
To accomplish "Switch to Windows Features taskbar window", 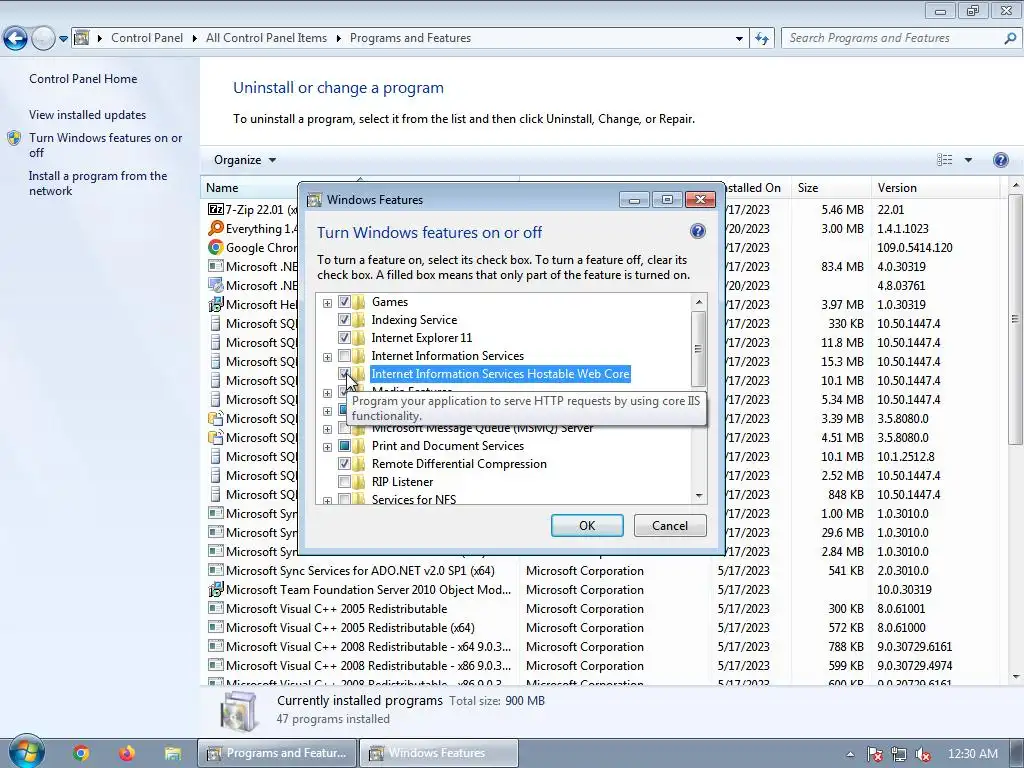I will [439, 753].
